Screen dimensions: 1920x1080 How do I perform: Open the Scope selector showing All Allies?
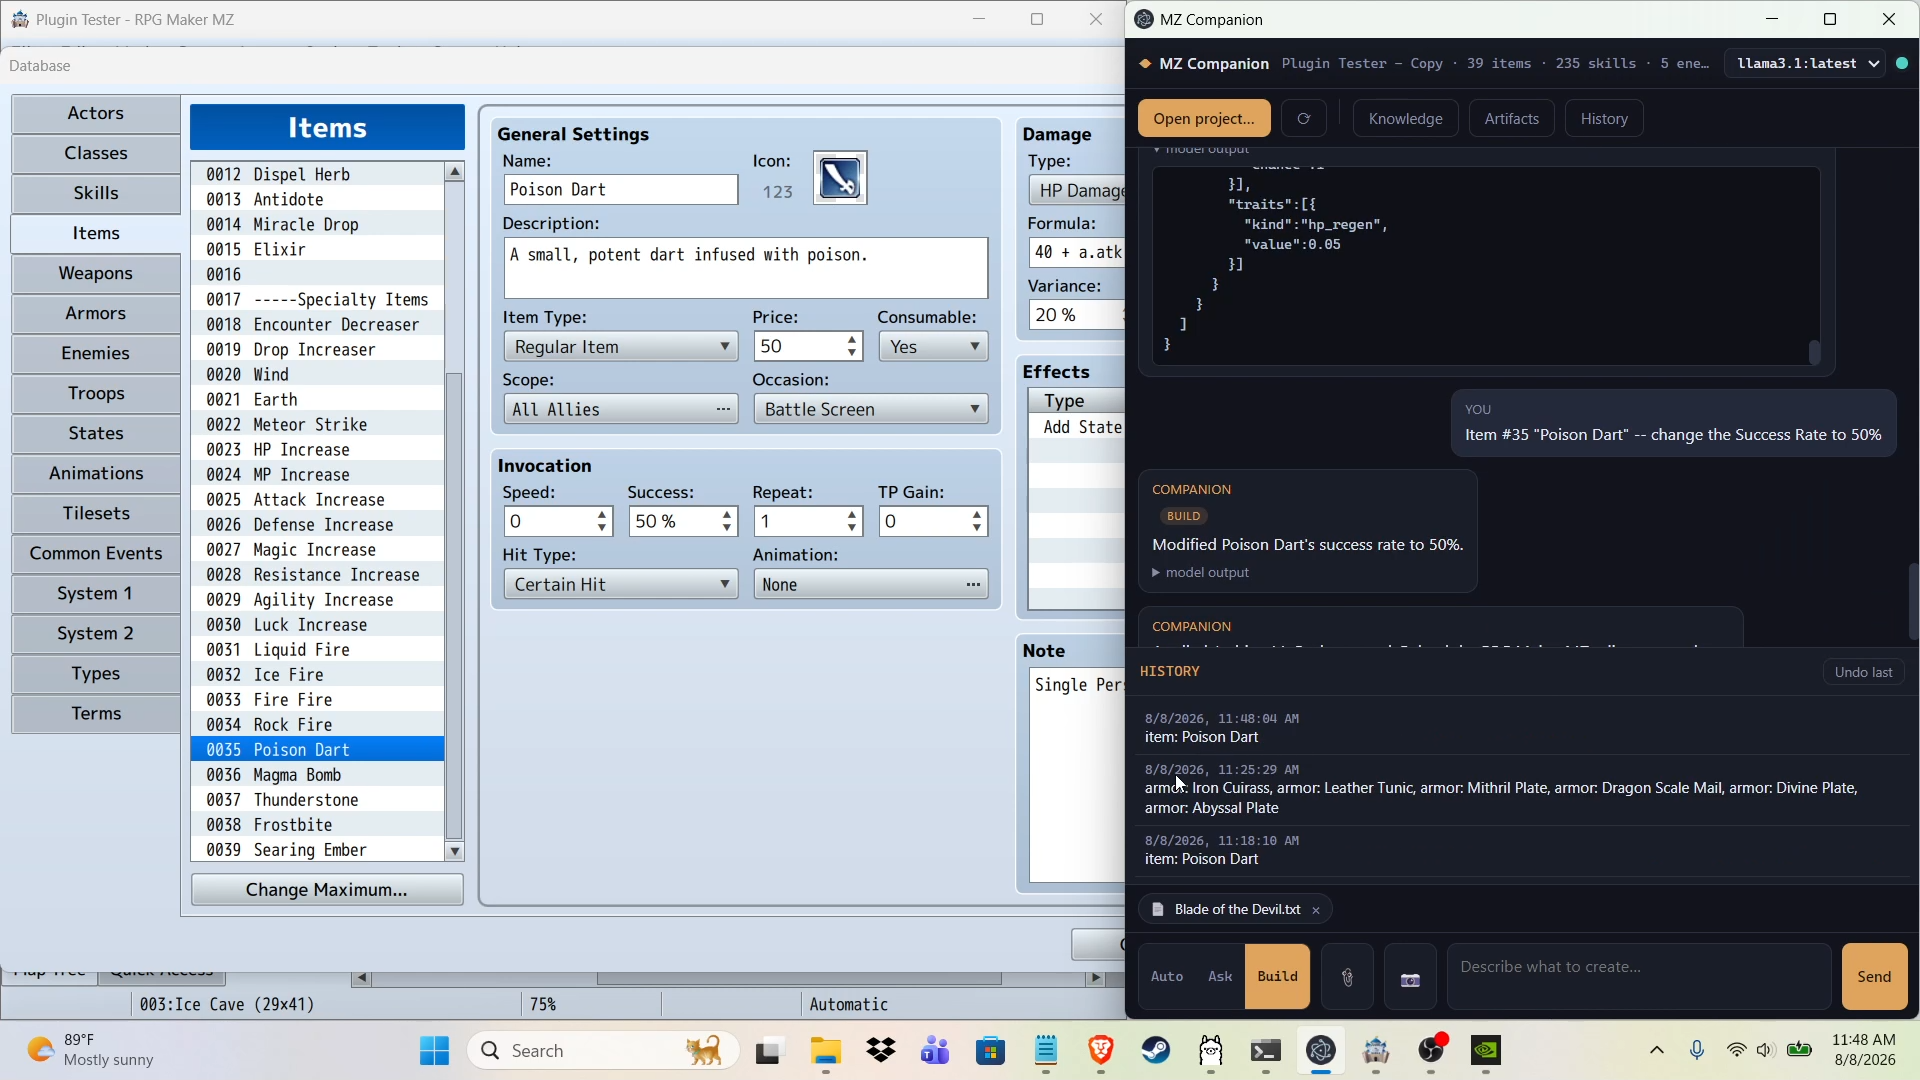621,409
